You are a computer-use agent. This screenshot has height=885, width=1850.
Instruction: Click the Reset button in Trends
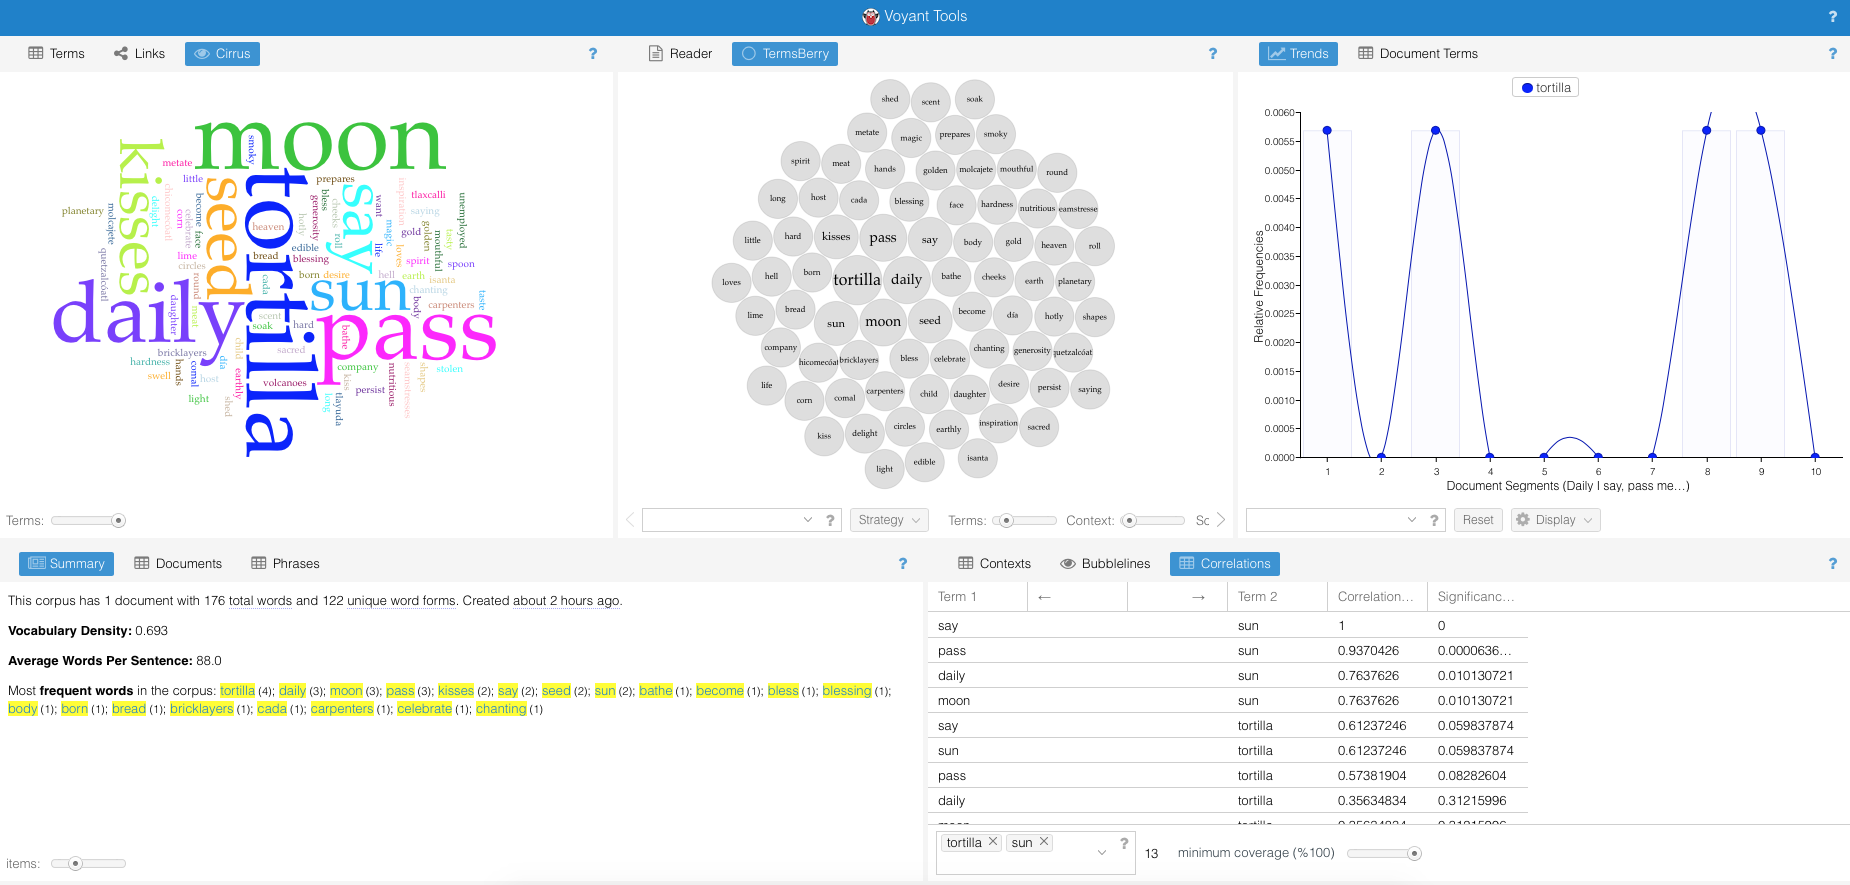[x=1478, y=520]
